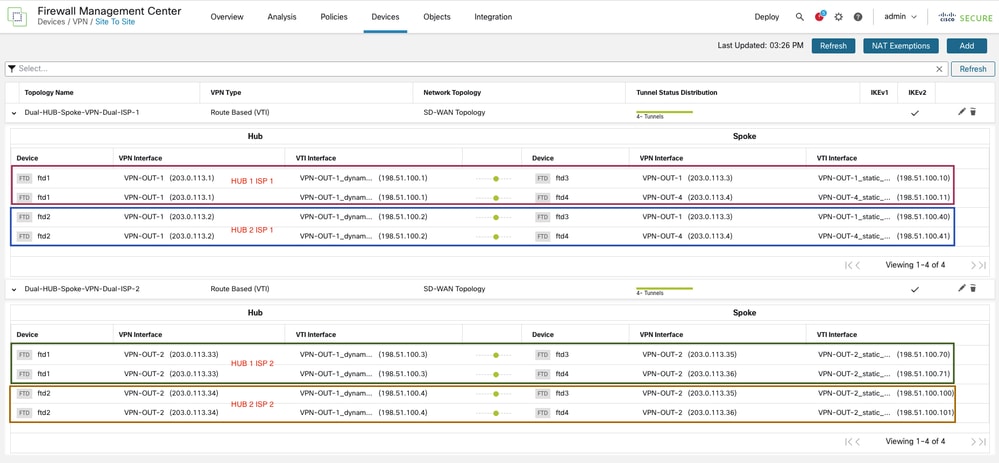This screenshot has width=999, height=463.
Task: Edit Dual-HUB-Spoke-VPN-Dual-ISP-2 topology with pencil icon
Action: 961,288
